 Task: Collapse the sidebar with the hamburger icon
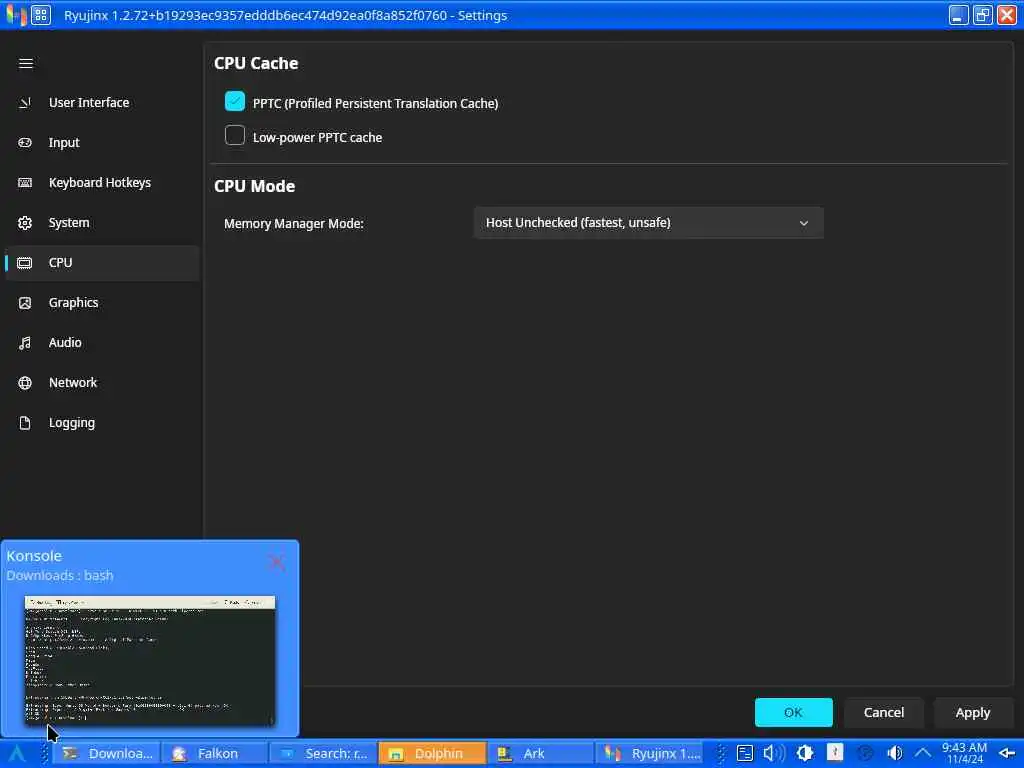(25, 63)
